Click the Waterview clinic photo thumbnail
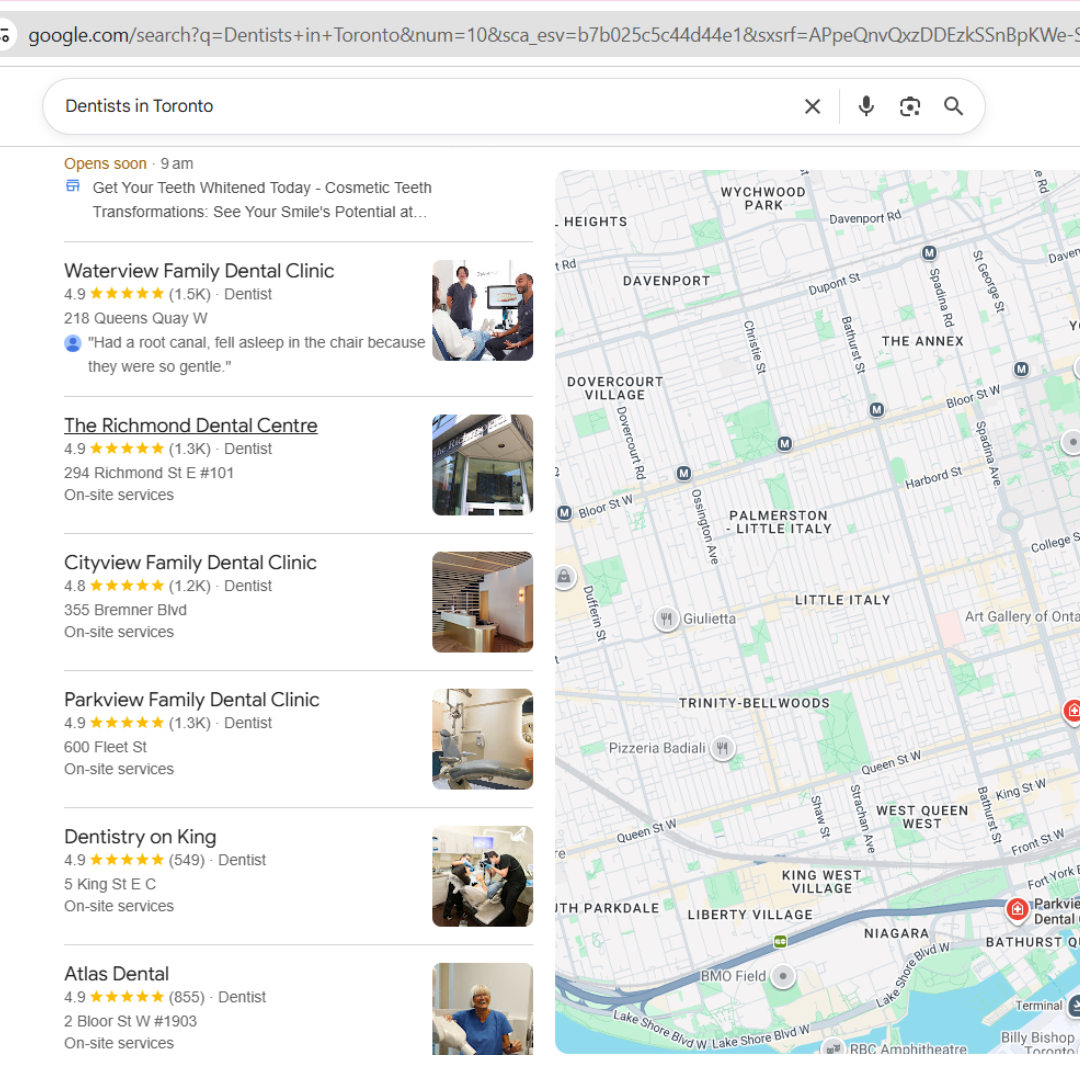This screenshot has height=1080, width=1080. 482,311
